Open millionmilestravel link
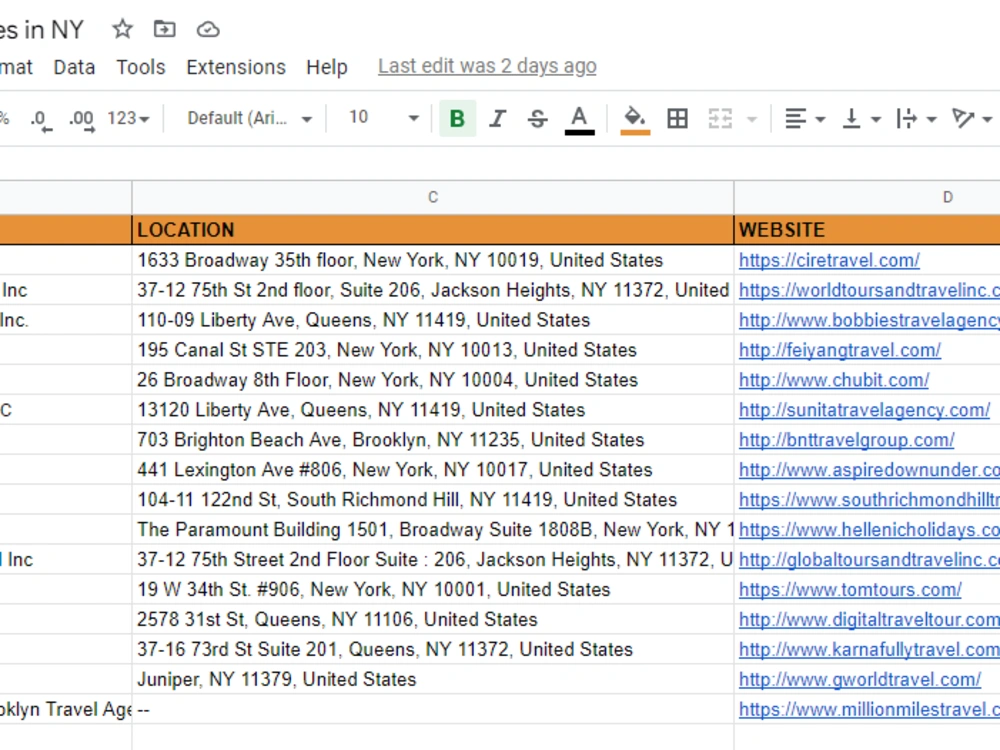The width and height of the screenshot is (1000, 750). 869,710
